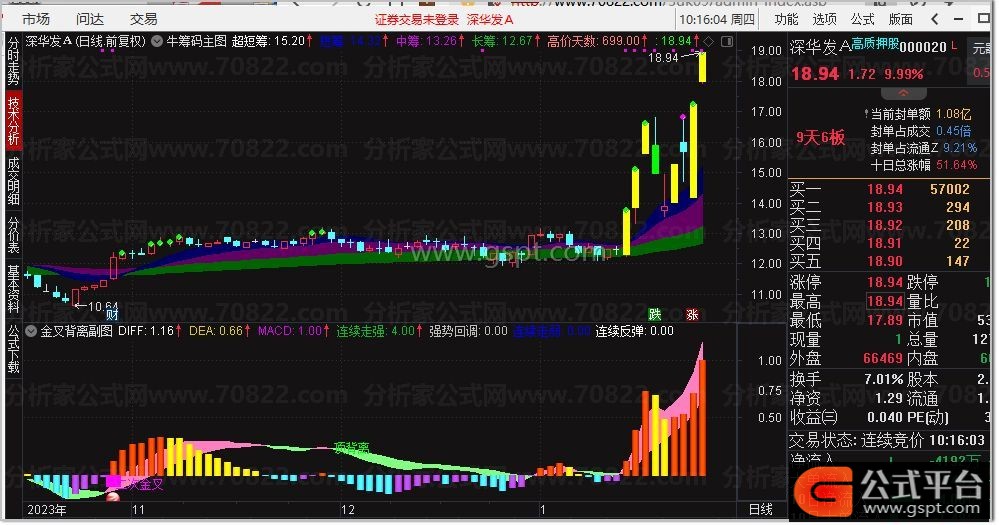Image resolution: width=999 pixels, height=525 pixels.
Task: Click the 外盘 value 66469
Action: pos(883,359)
